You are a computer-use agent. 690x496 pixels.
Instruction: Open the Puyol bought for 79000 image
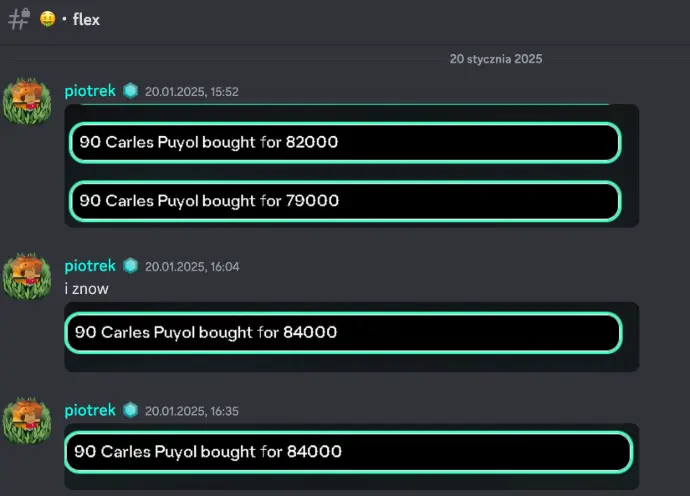pyautogui.click(x=345, y=201)
